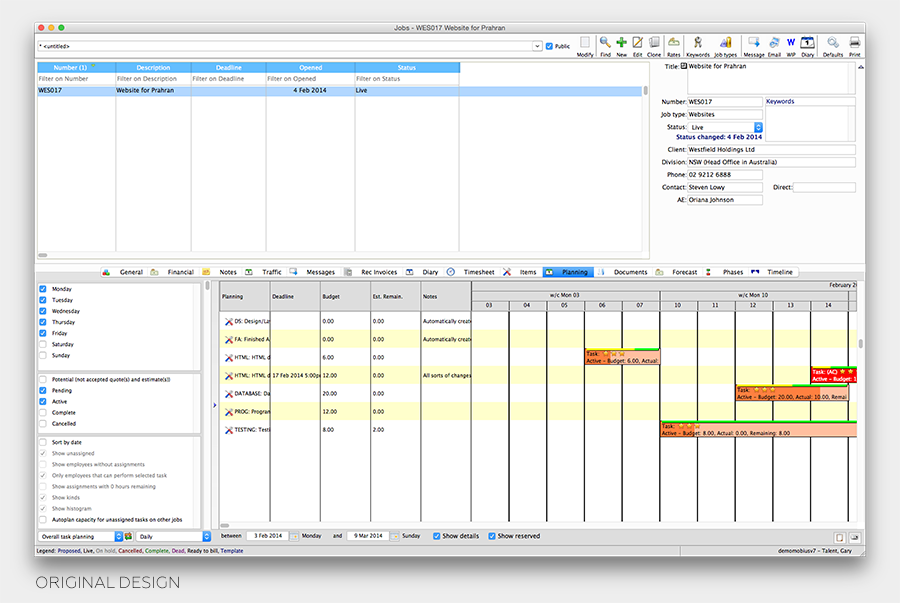Click the WP toolbar icon

[x=790, y=42]
